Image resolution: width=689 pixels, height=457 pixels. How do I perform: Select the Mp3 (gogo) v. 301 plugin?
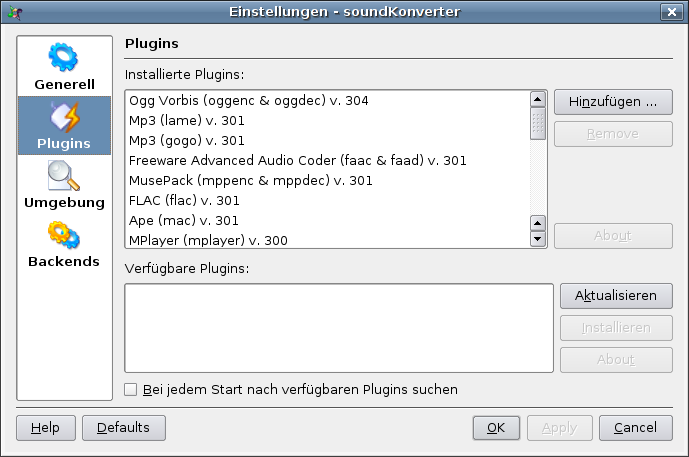tap(328, 141)
